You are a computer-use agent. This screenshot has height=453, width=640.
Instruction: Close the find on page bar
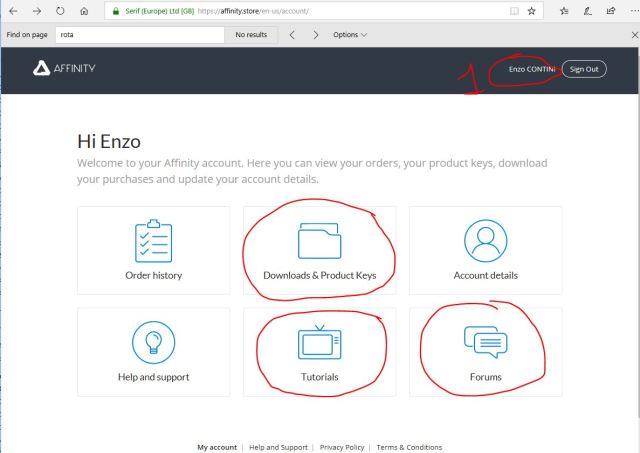tap(630, 34)
